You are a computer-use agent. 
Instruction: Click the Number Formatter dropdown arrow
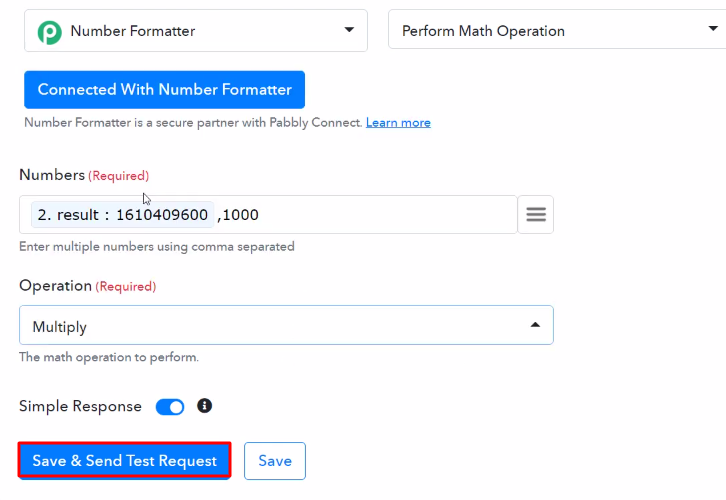349,30
